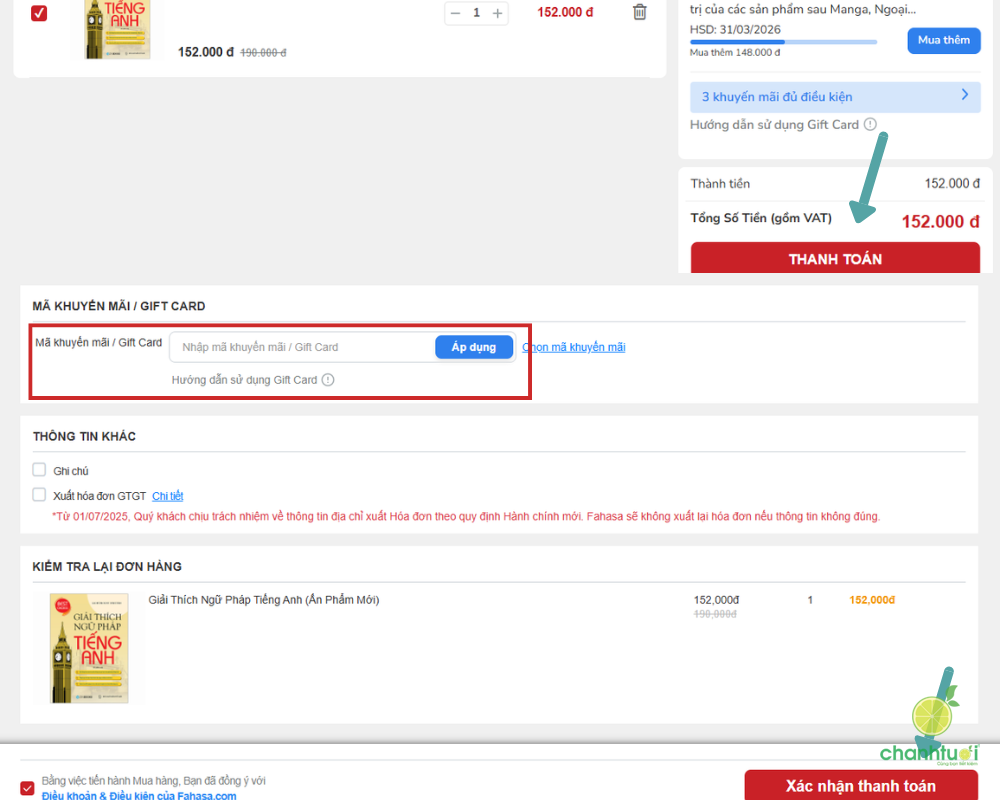Click info icon next to sidebar Gift Card guide

click(870, 125)
